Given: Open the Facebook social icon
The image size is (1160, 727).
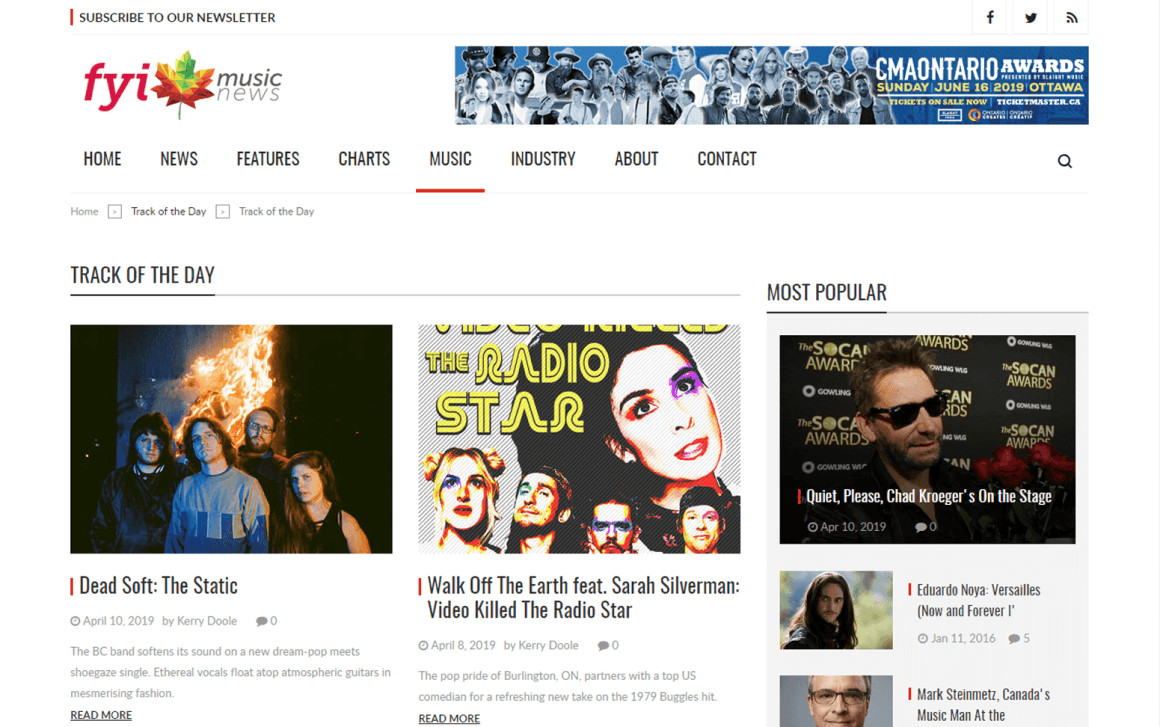Looking at the screenshot, I should [990, 17].
